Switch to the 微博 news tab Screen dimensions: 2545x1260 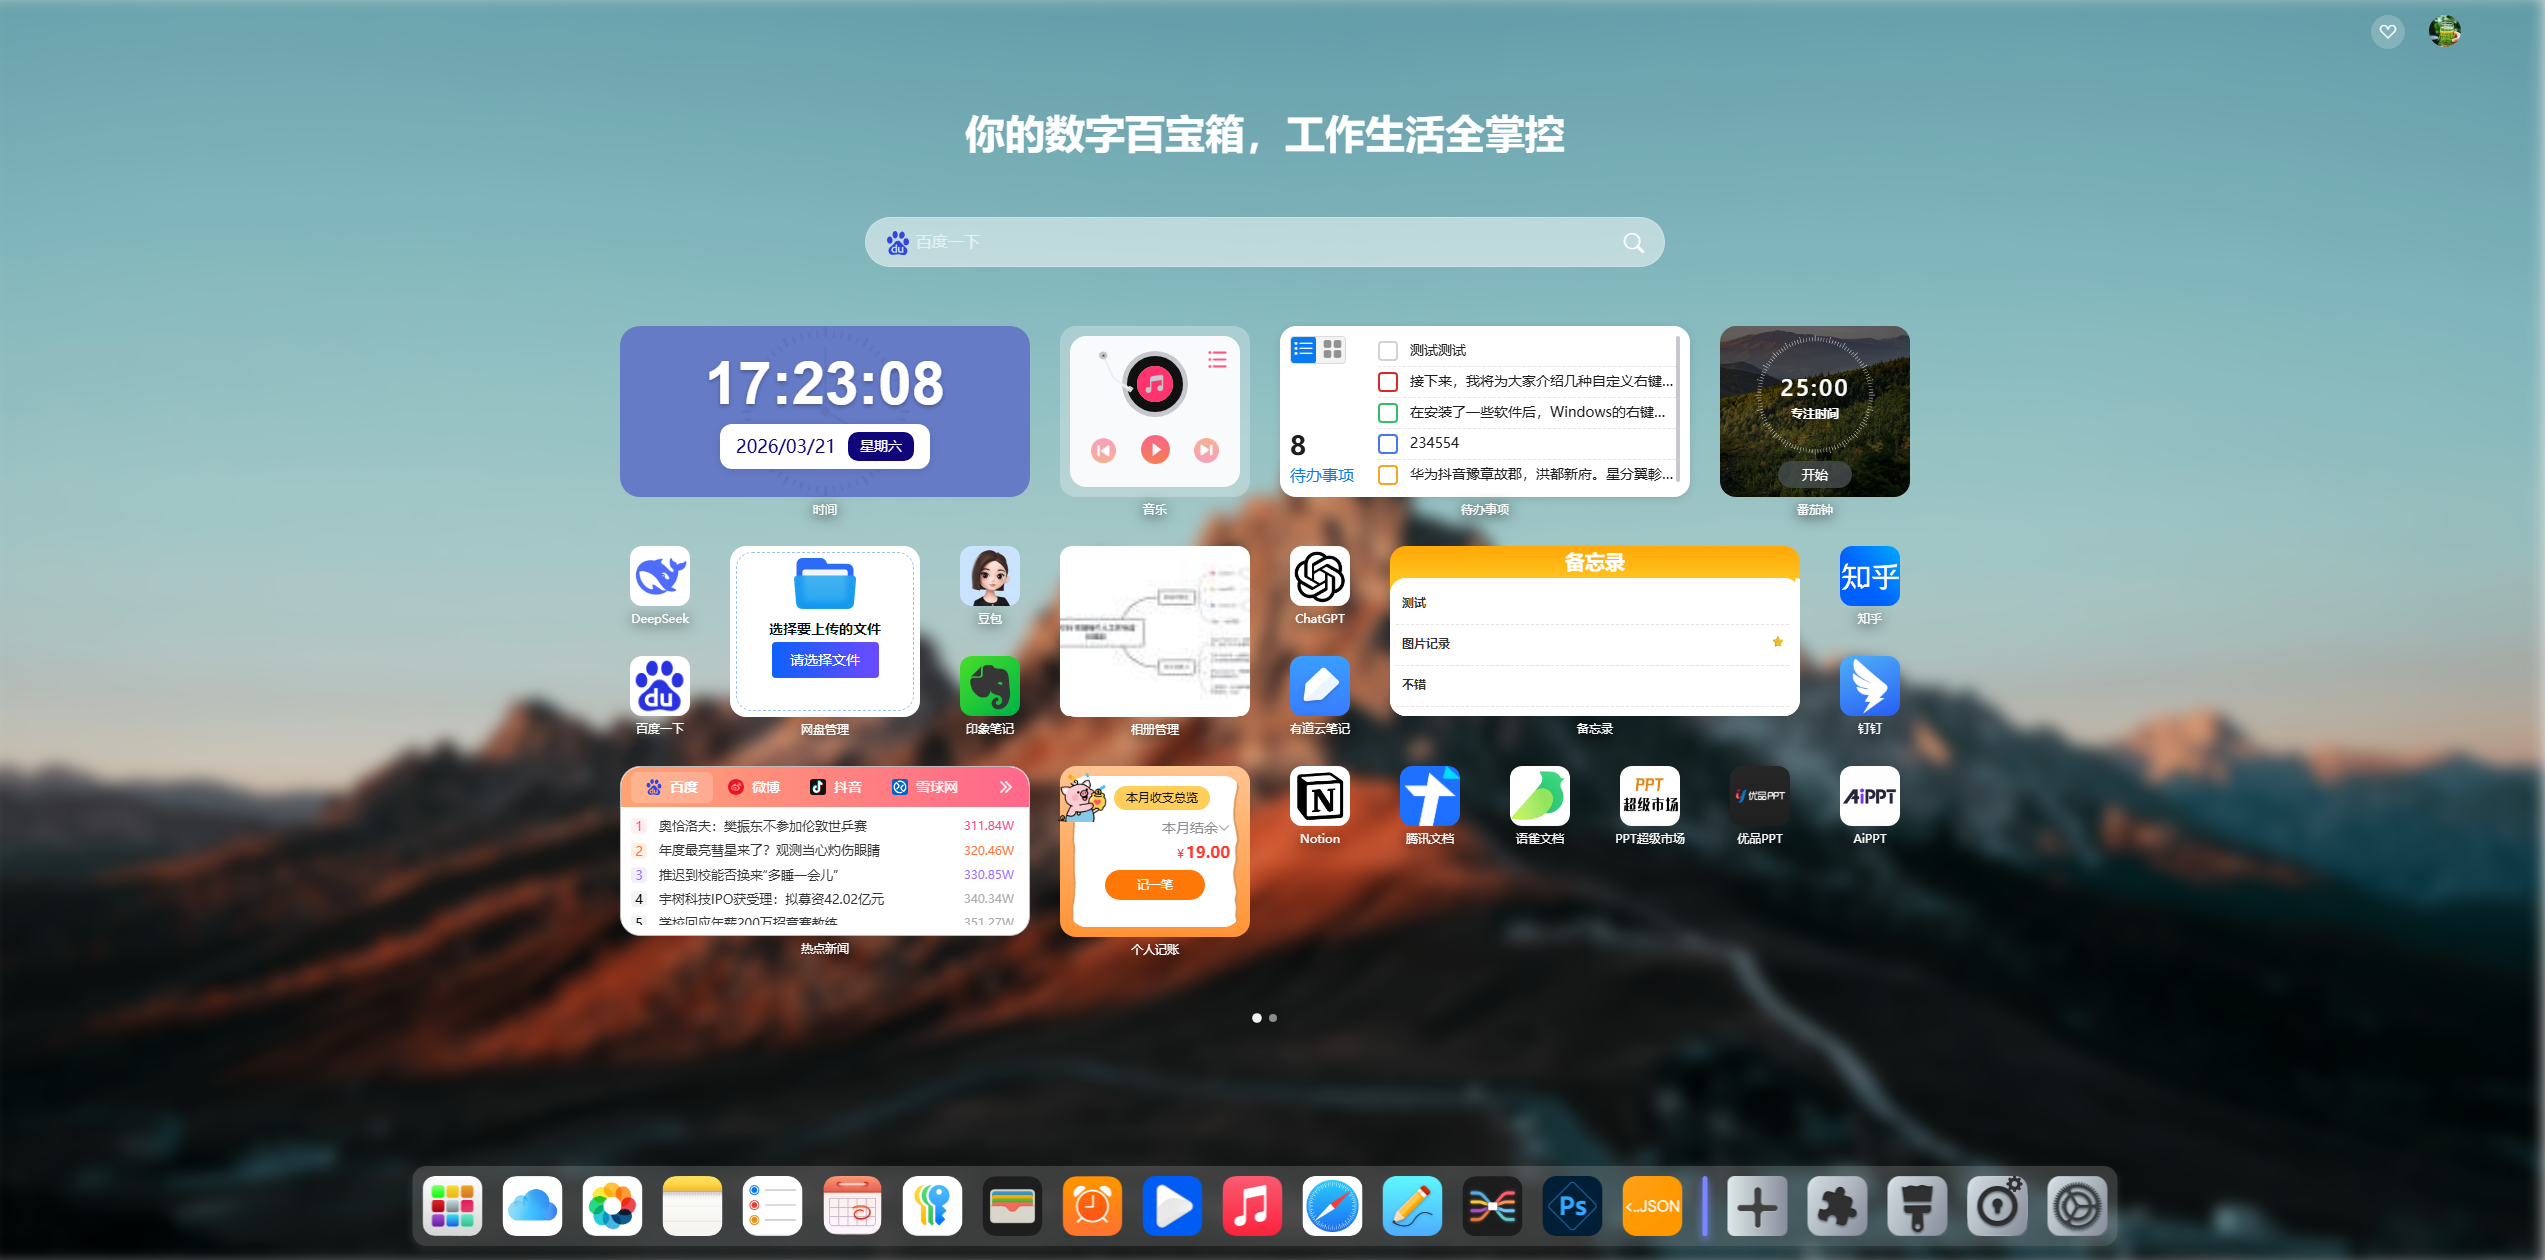point(754,788)
